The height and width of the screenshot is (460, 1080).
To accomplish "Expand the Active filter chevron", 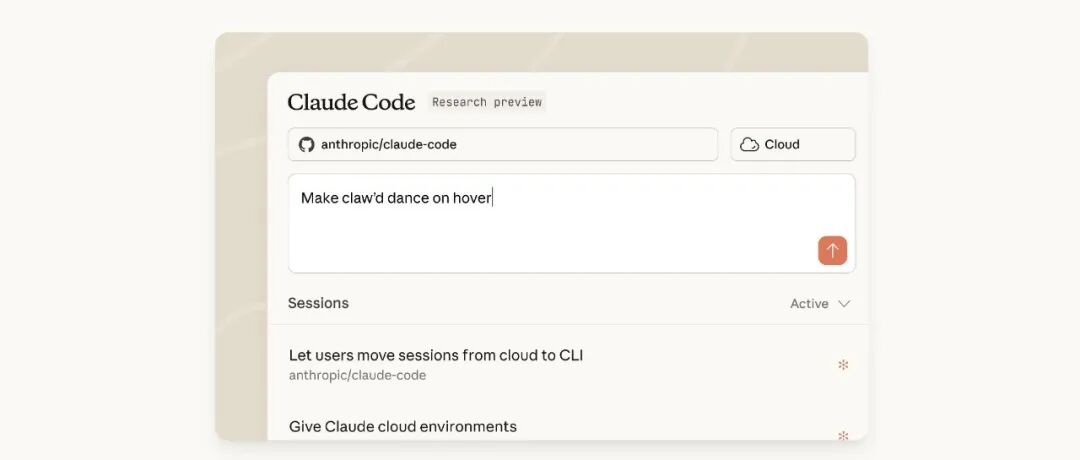I will [844, 304].
